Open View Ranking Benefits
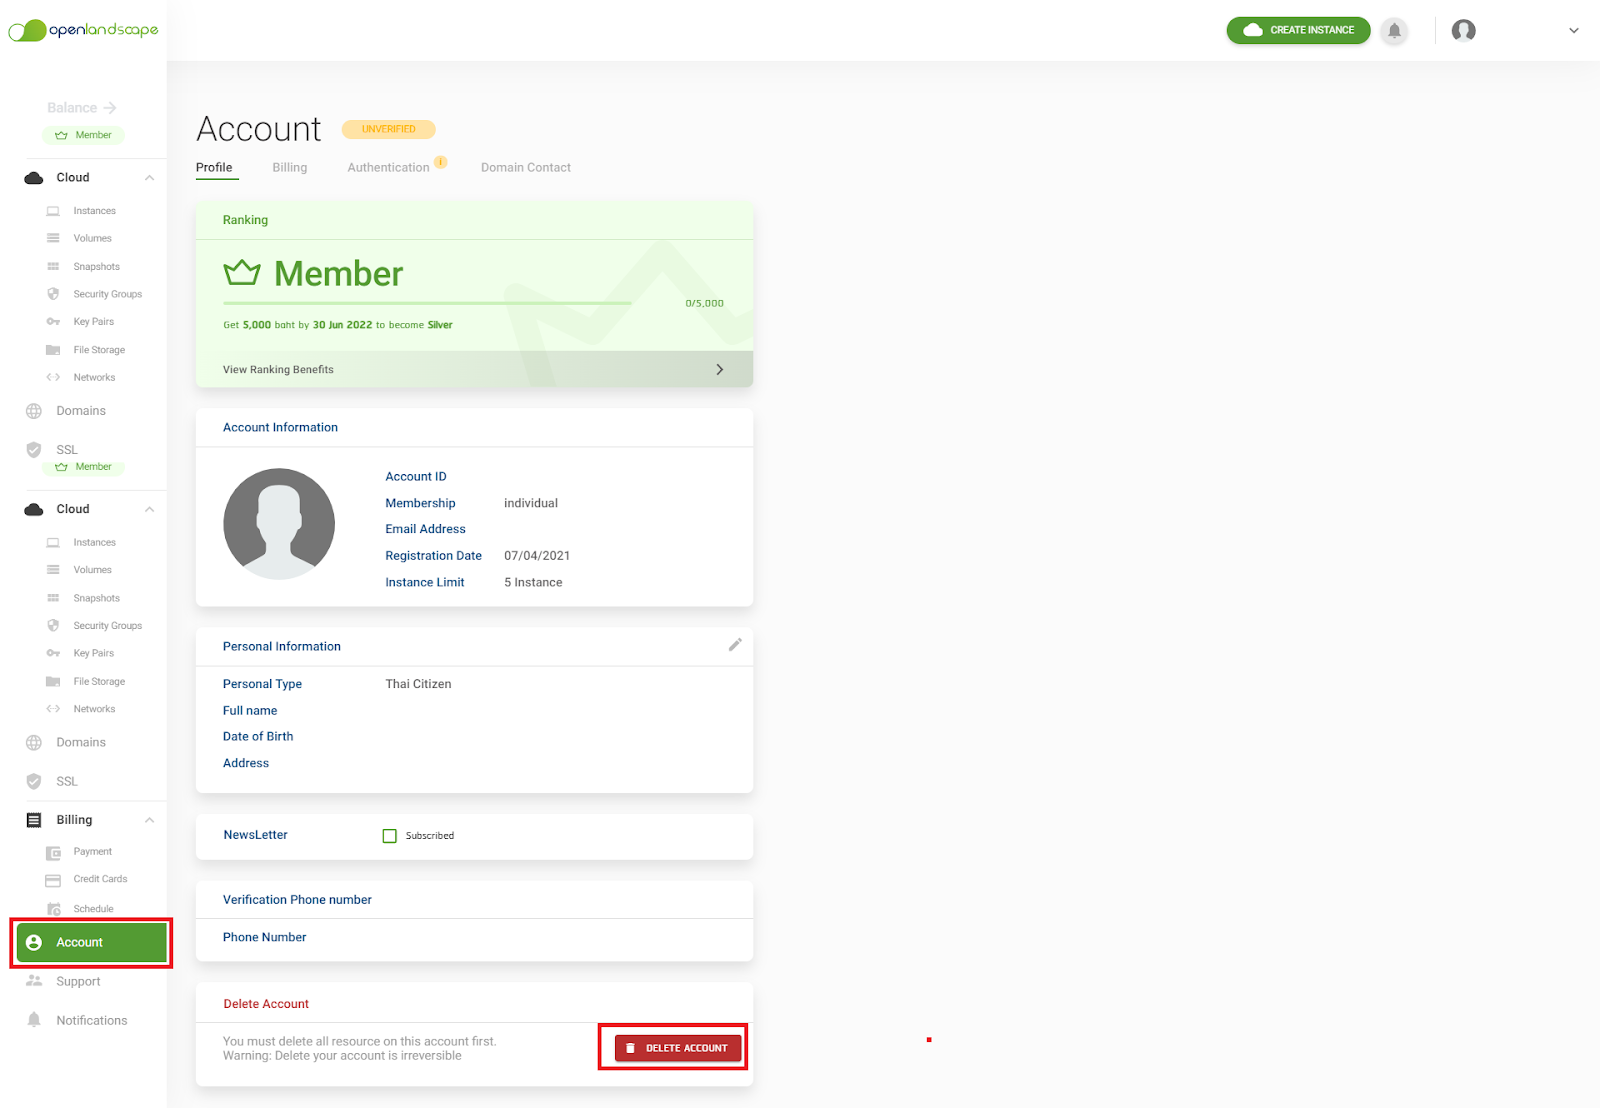 pyautogui.click(x=474, y=369)
